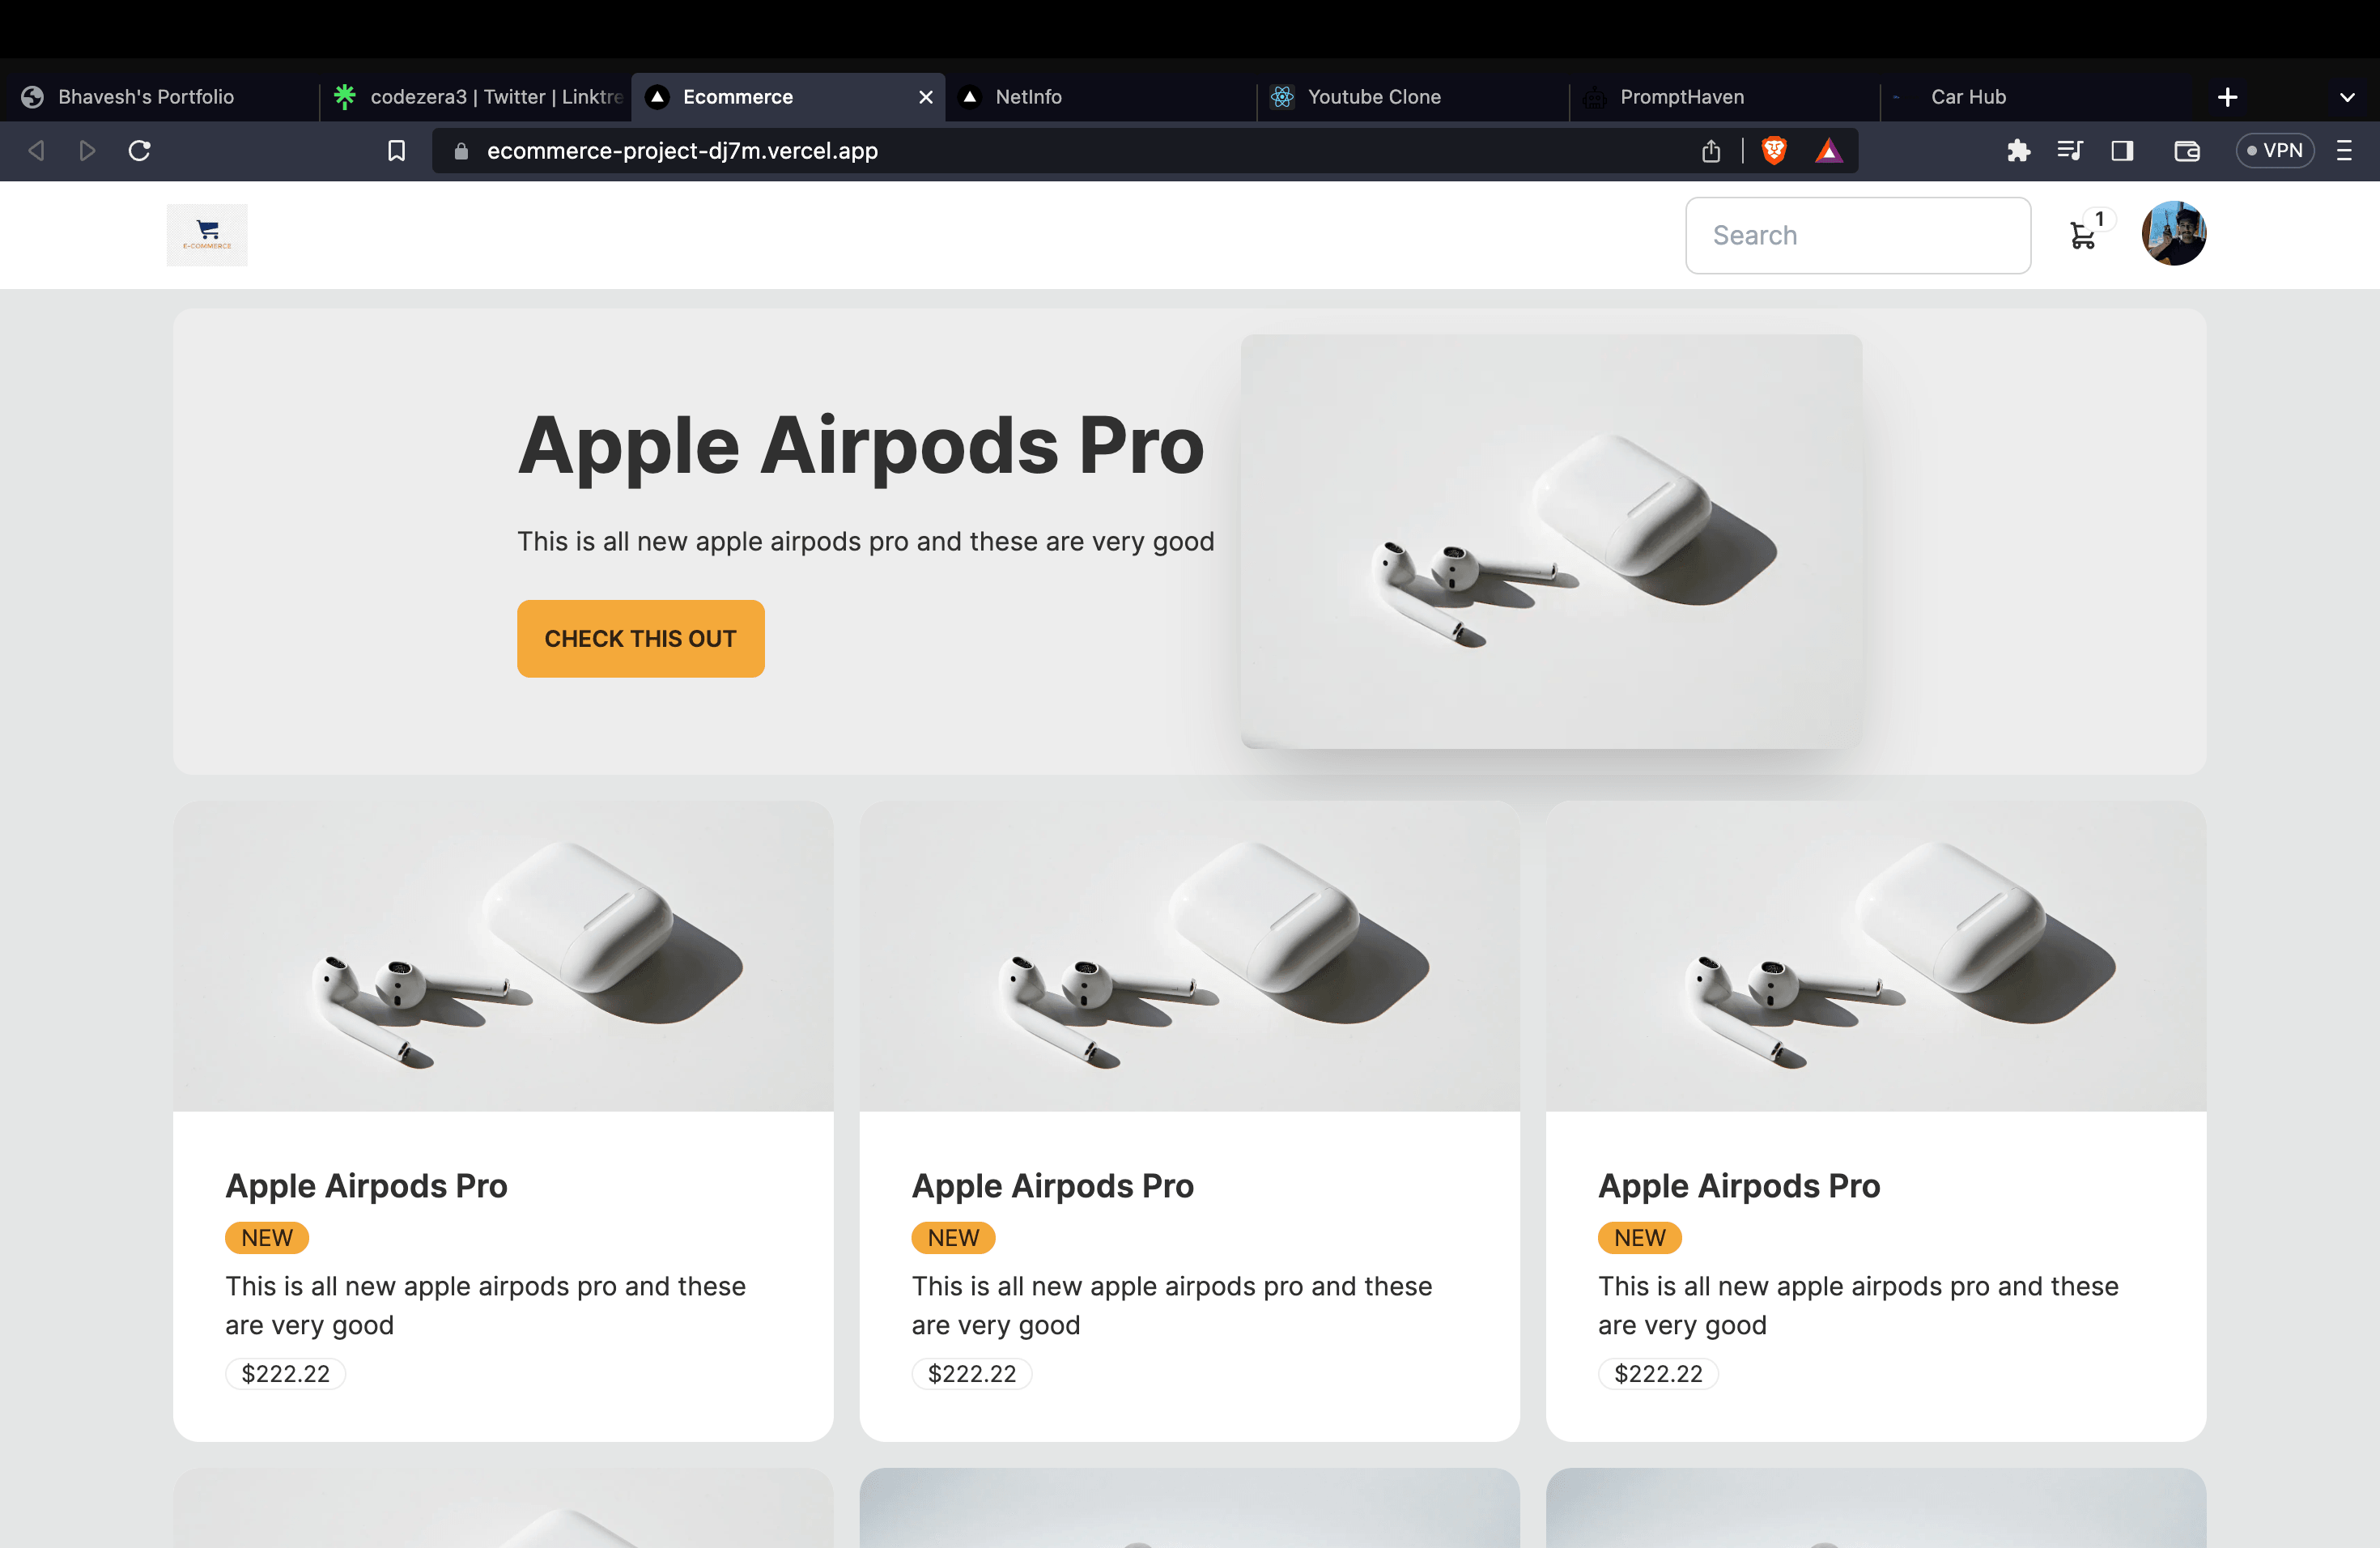Click the Brave Rewards triangle icon
This screenshot has width=2380, height=1548.
pyautogui.click(x=1829, y=151)
